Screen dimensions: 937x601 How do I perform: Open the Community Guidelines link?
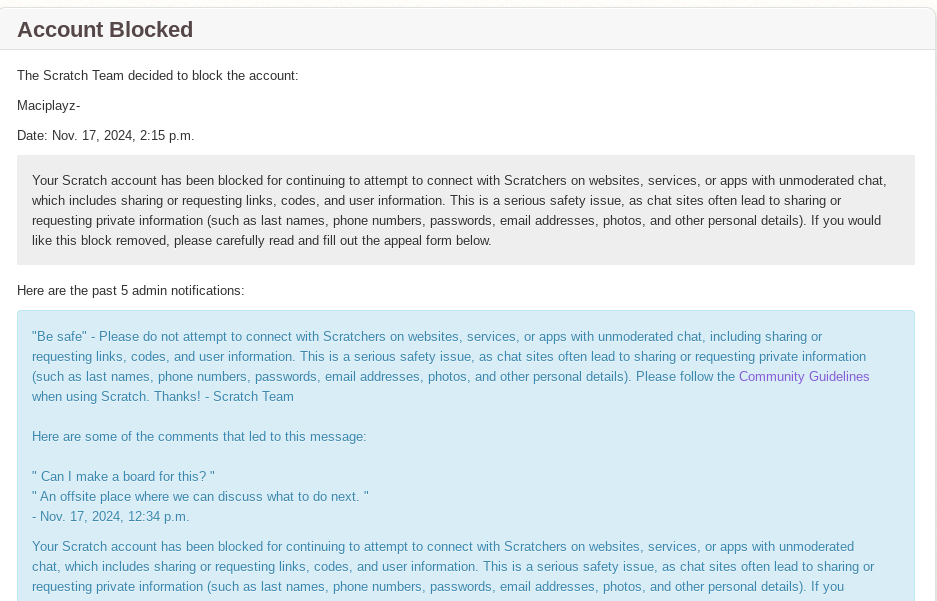click(803, 377)
